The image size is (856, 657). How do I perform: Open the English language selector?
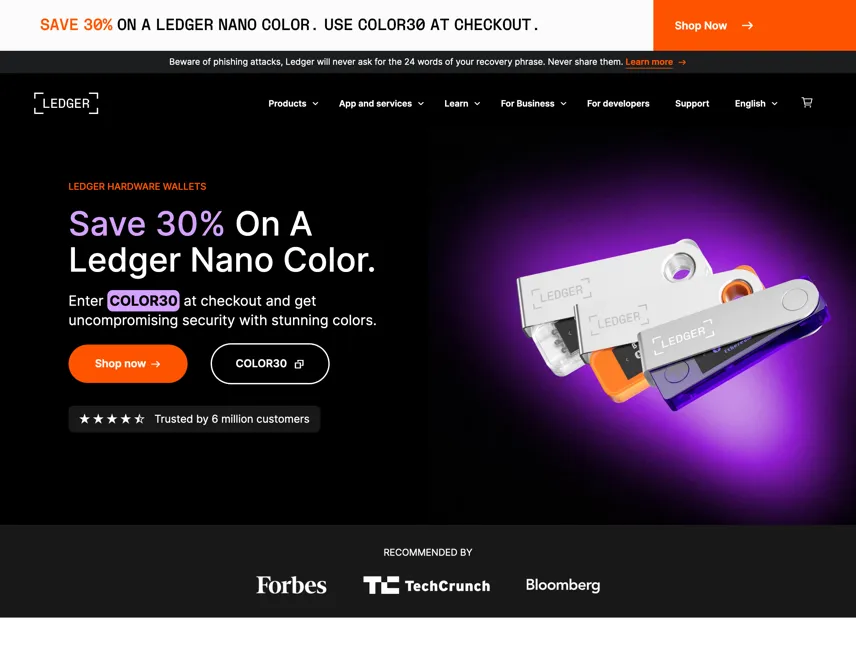click(756, 103)
